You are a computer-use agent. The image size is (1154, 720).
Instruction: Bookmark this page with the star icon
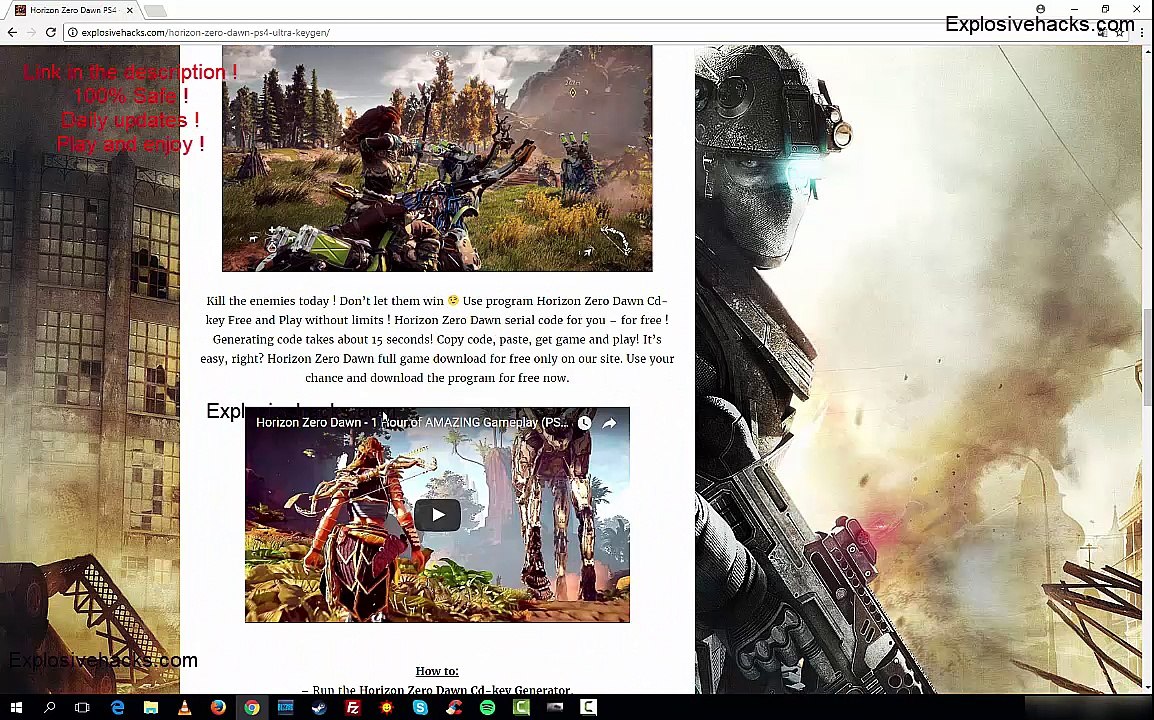coord(1119,33)
